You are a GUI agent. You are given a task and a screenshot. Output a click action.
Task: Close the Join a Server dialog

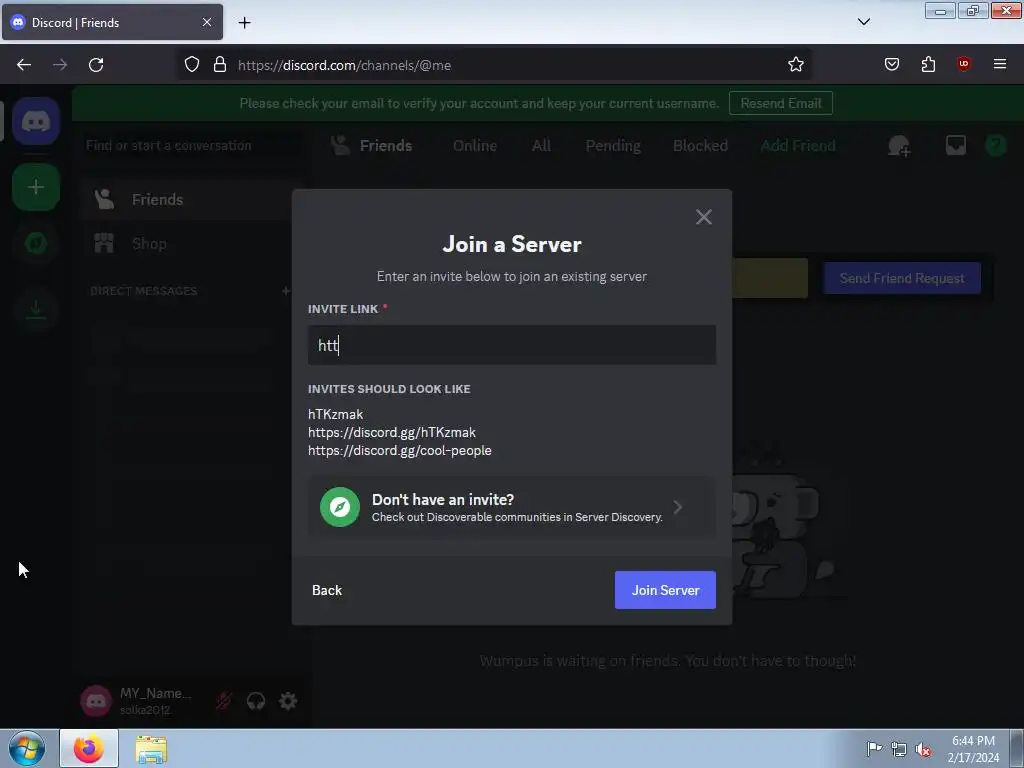click(x=703, y=217)
